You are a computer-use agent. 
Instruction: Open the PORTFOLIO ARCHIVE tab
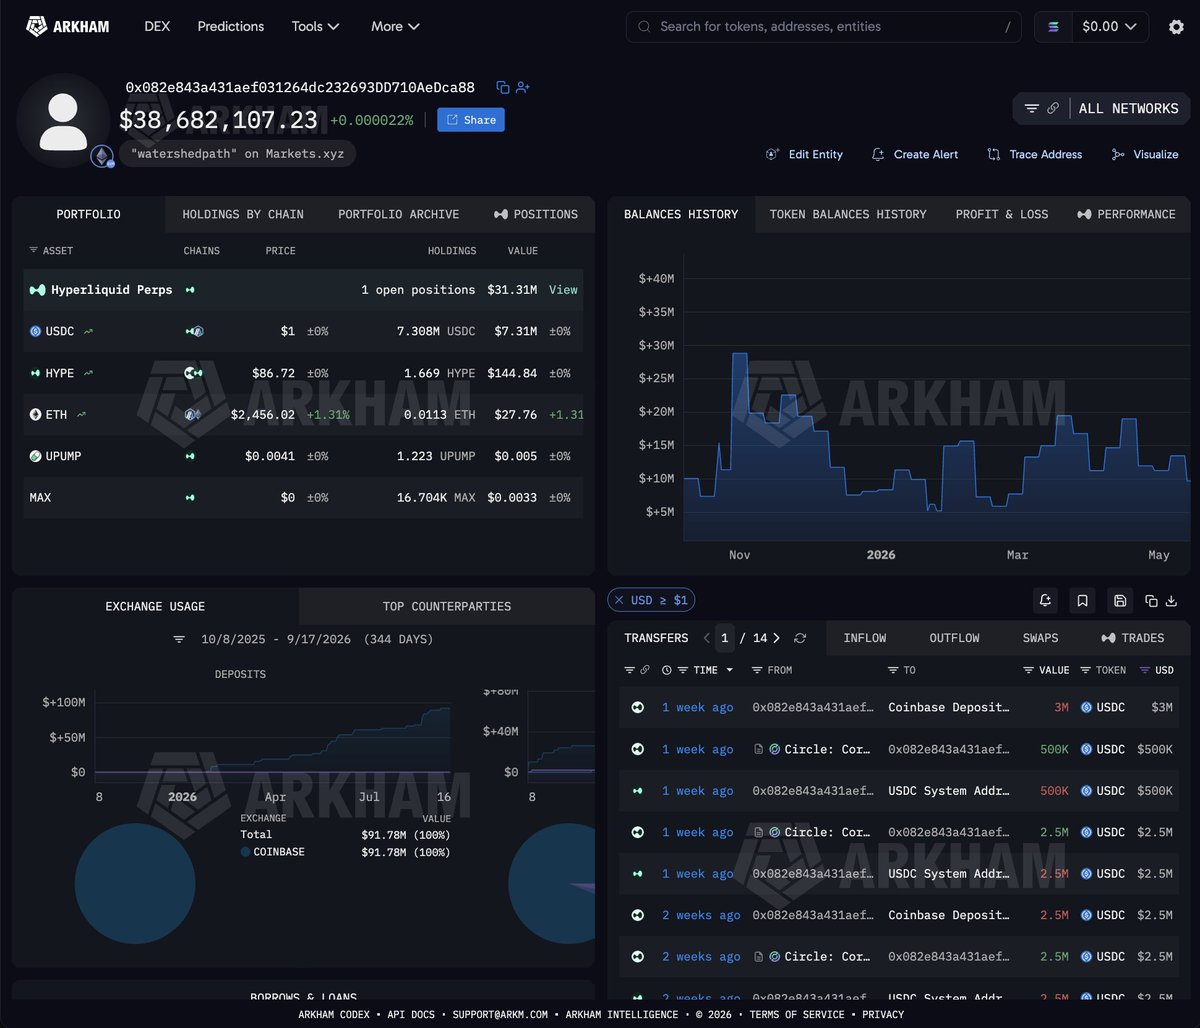(399, 214)
